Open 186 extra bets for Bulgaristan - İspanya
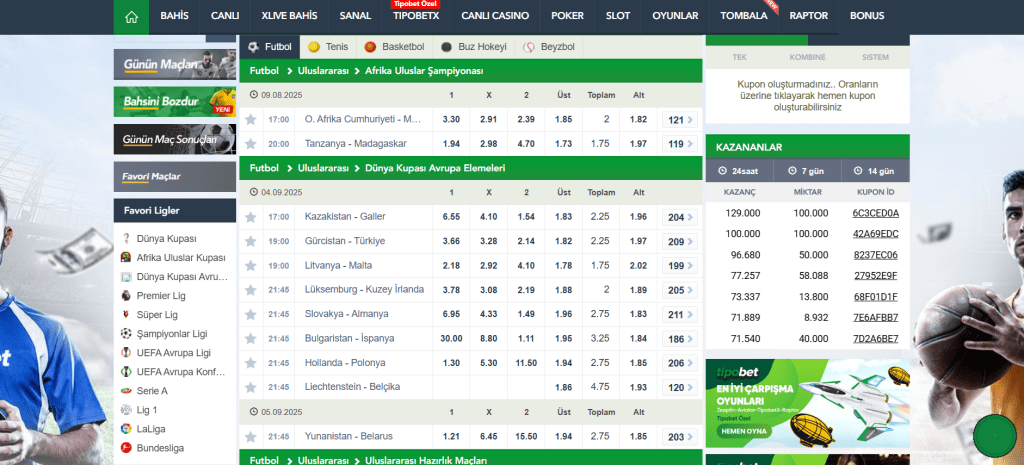 click(x=678, y=338)
